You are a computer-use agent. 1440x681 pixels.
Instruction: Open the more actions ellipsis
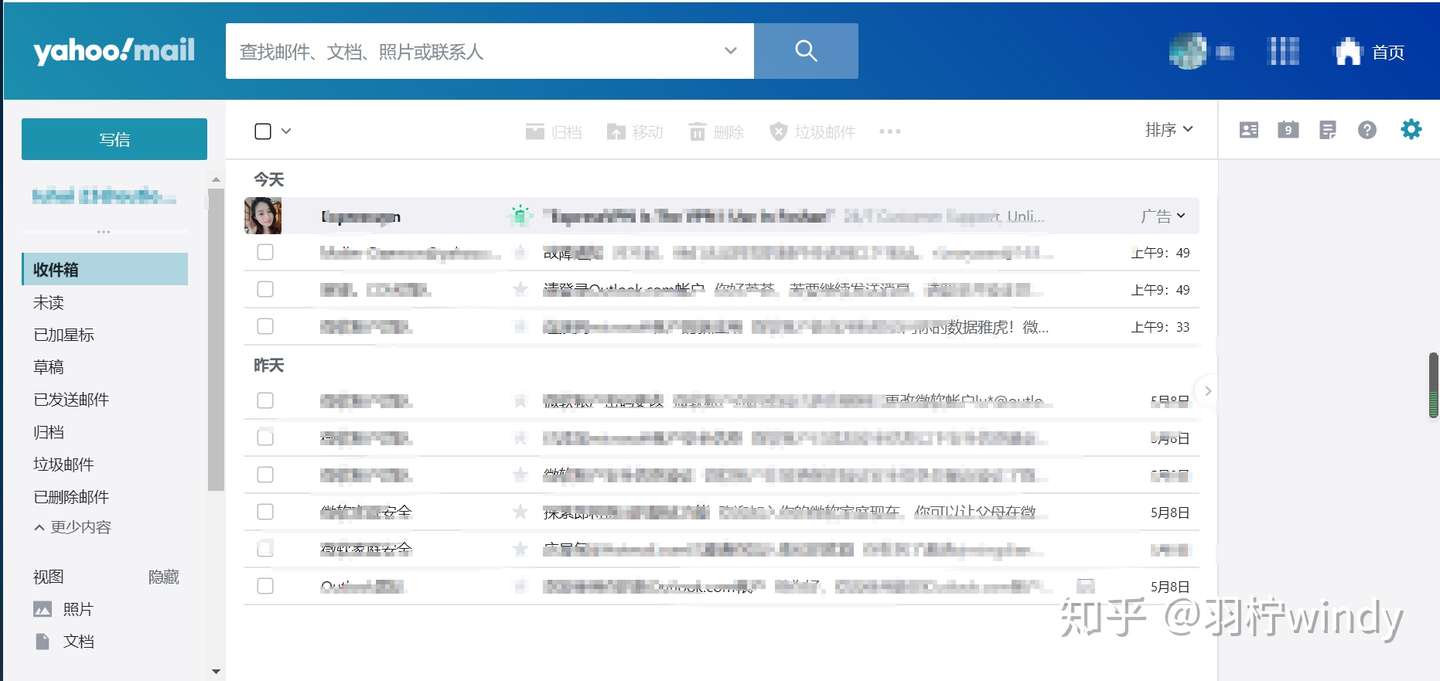tap(890, 132)
